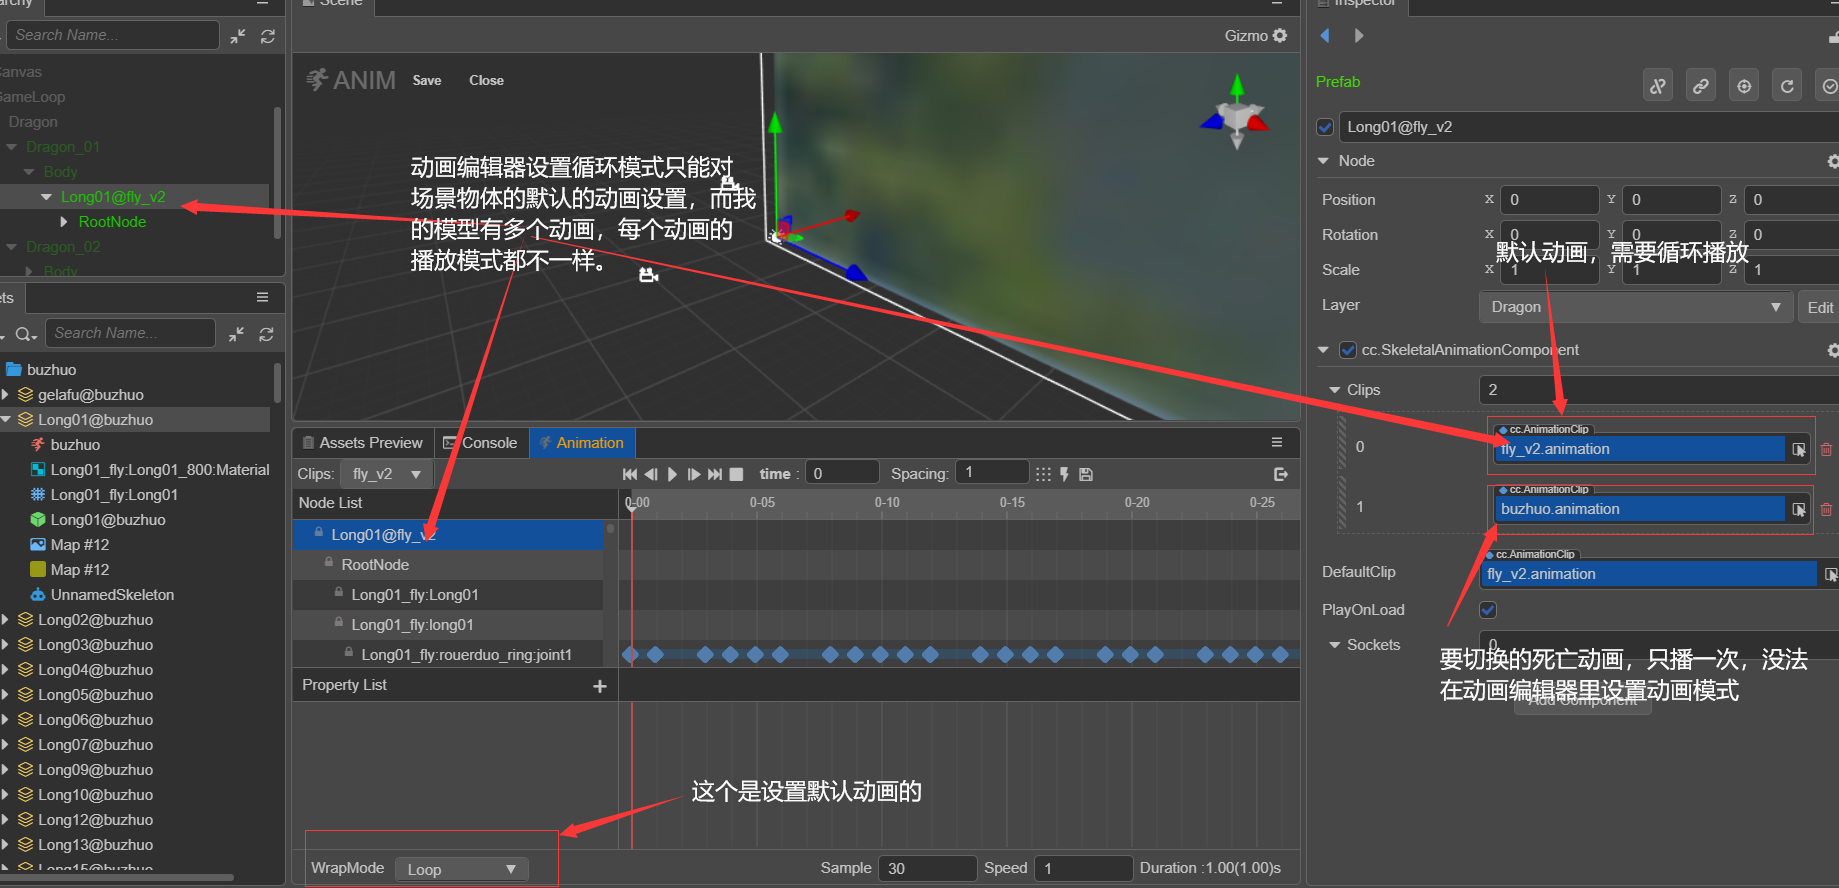Click Save in the ANIM editor bar

(427, 81)
